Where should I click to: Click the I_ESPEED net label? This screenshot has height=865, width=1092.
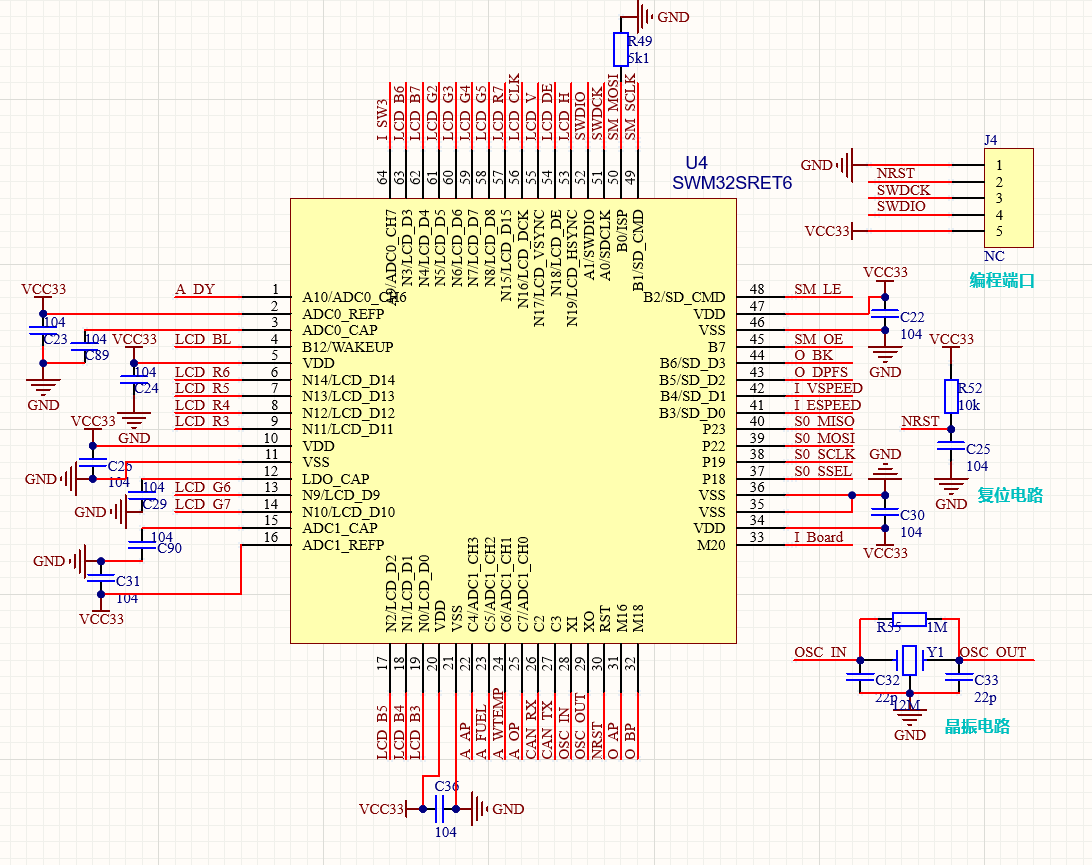tap(827, 405)
